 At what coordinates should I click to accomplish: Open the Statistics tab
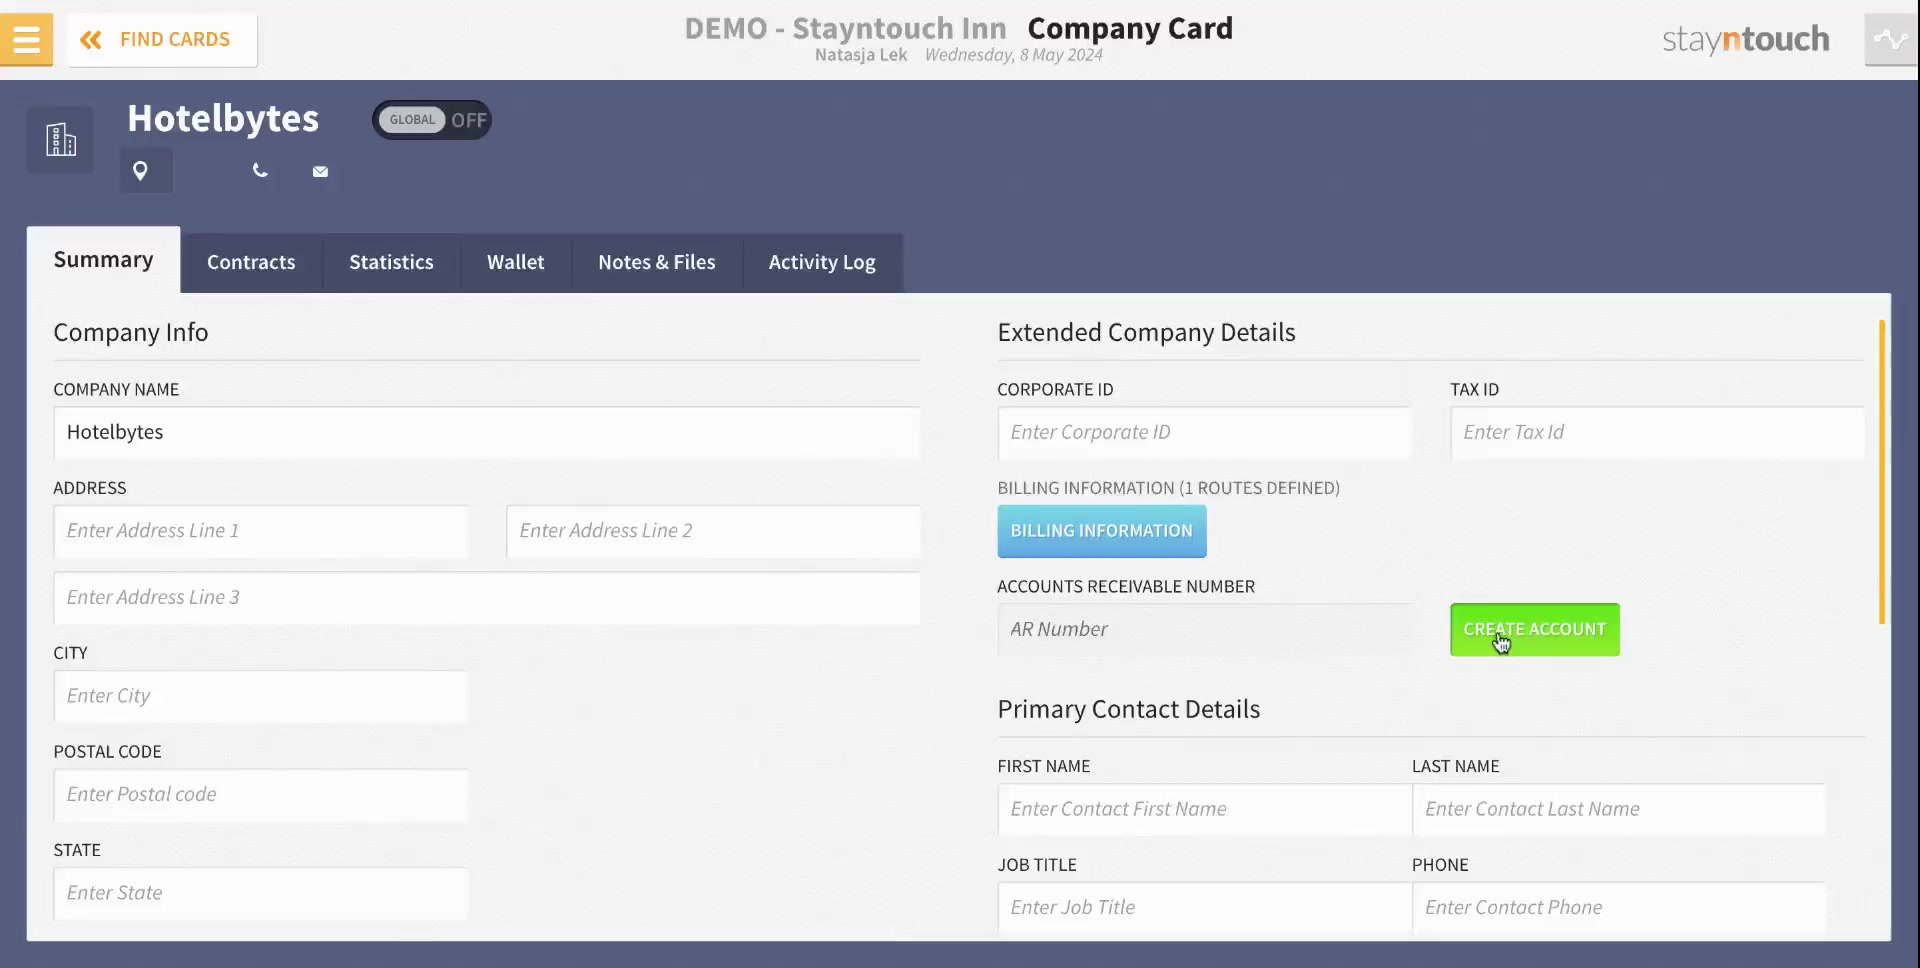391,262
